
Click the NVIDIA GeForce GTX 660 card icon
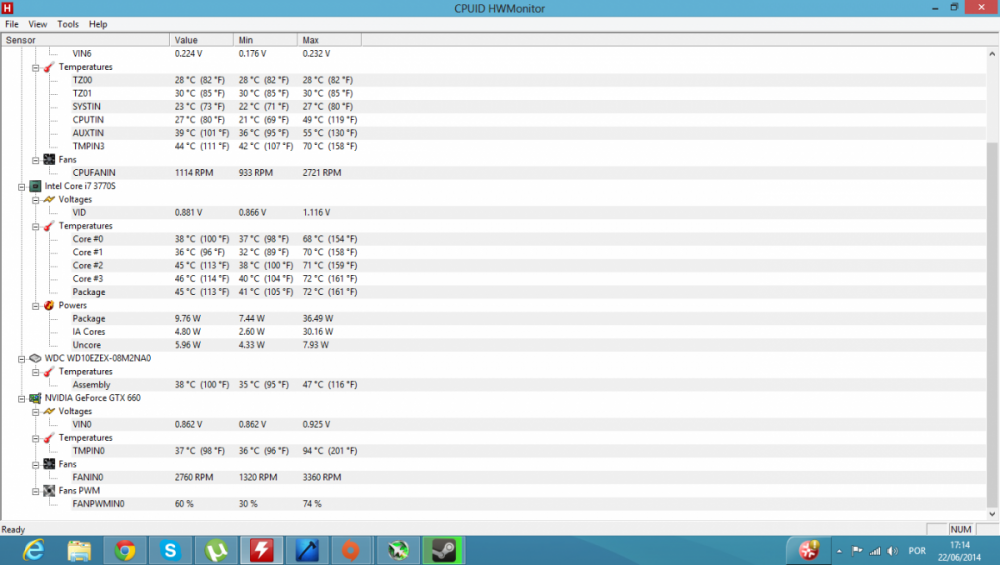click(x=35, y=398)
